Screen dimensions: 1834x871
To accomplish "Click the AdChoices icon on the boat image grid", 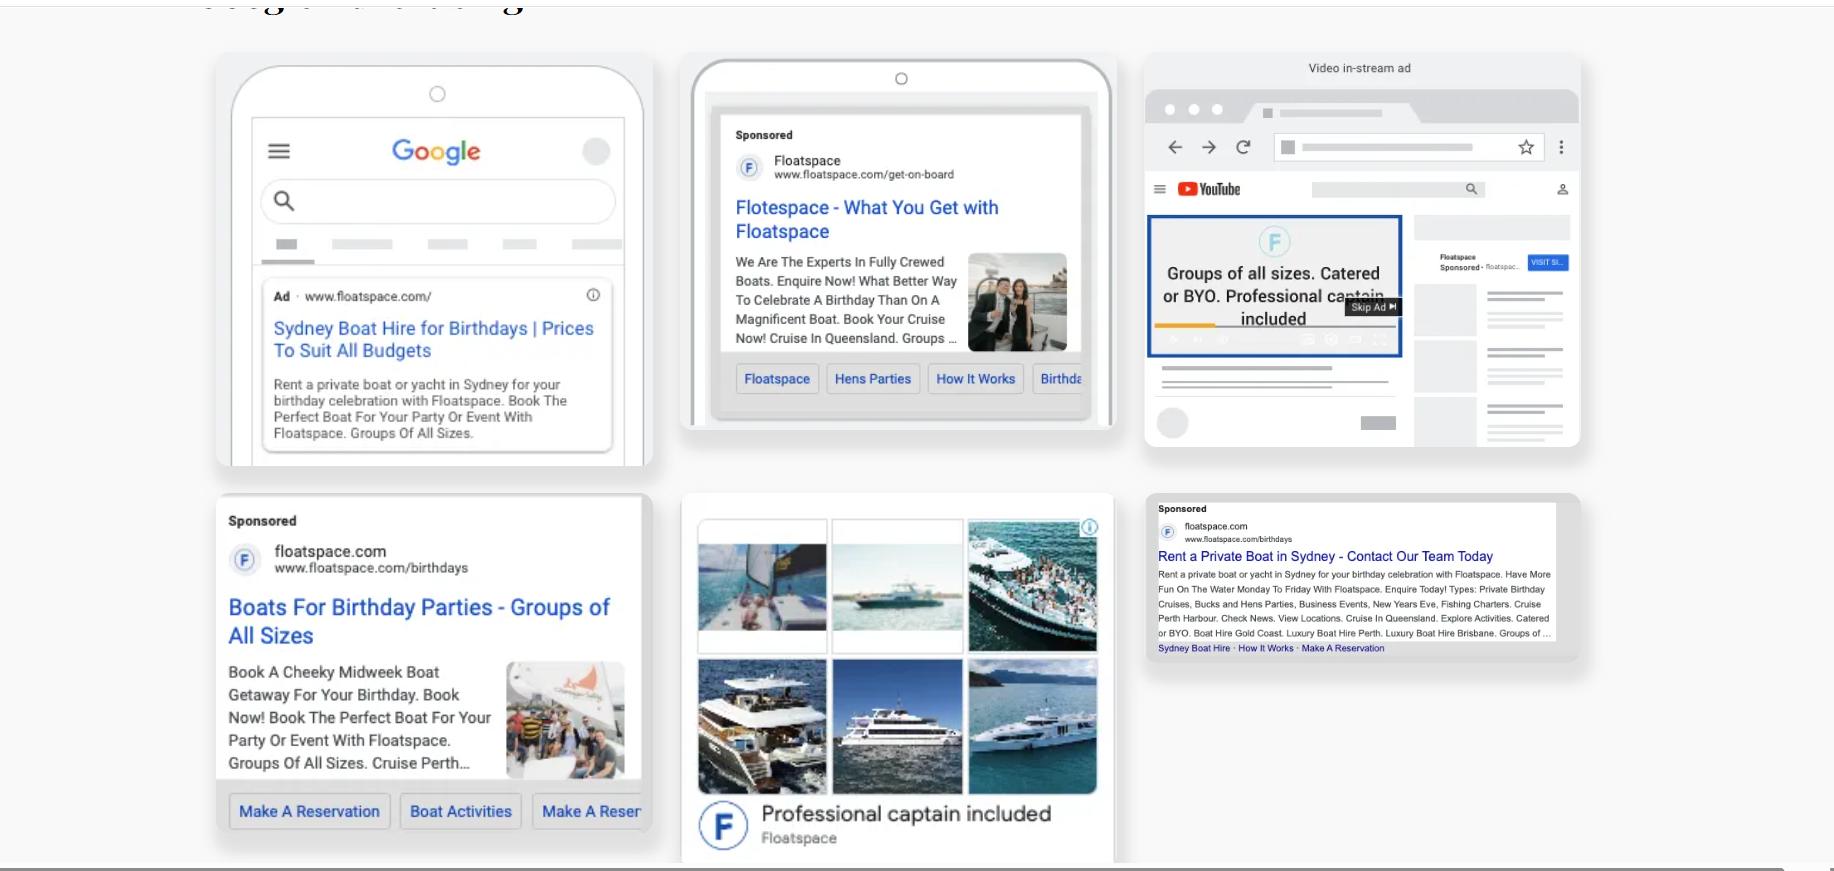I will [1089, 527].
